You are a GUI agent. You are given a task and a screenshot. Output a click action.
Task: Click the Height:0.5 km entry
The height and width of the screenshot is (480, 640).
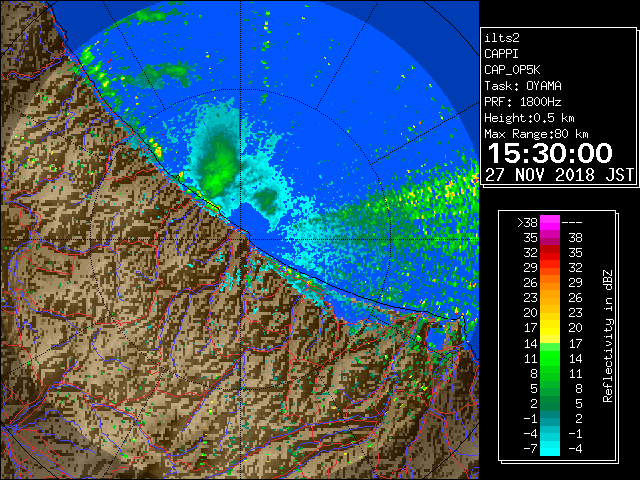(529, 118)
